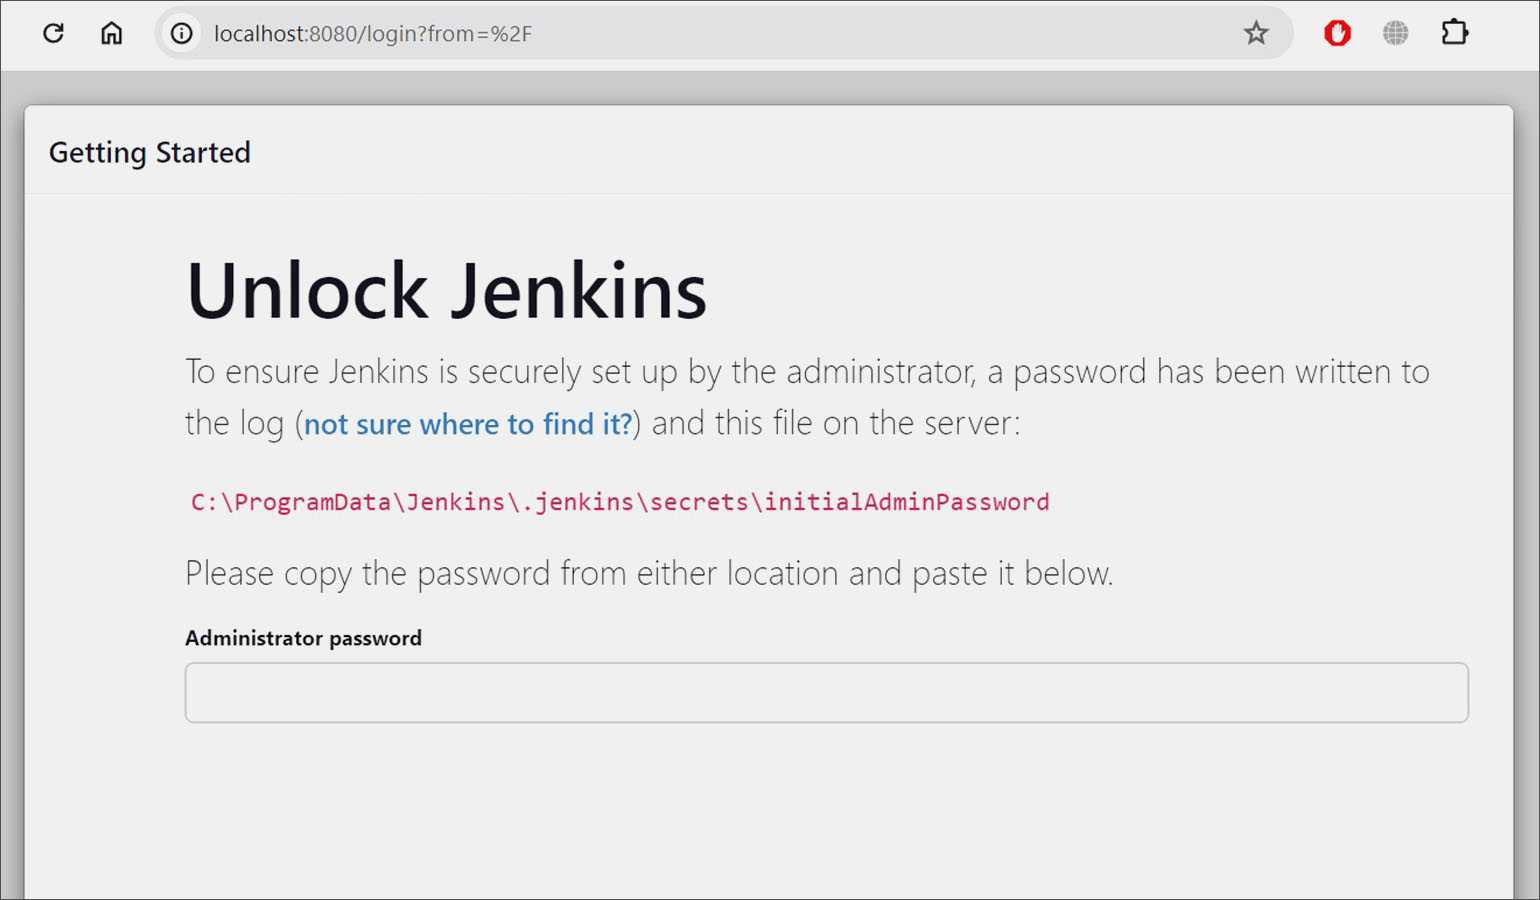Viewport: 1540px width, 900px height.
Task: Bookmark this page with the star icon
Action: click(x=1255, y=33)
